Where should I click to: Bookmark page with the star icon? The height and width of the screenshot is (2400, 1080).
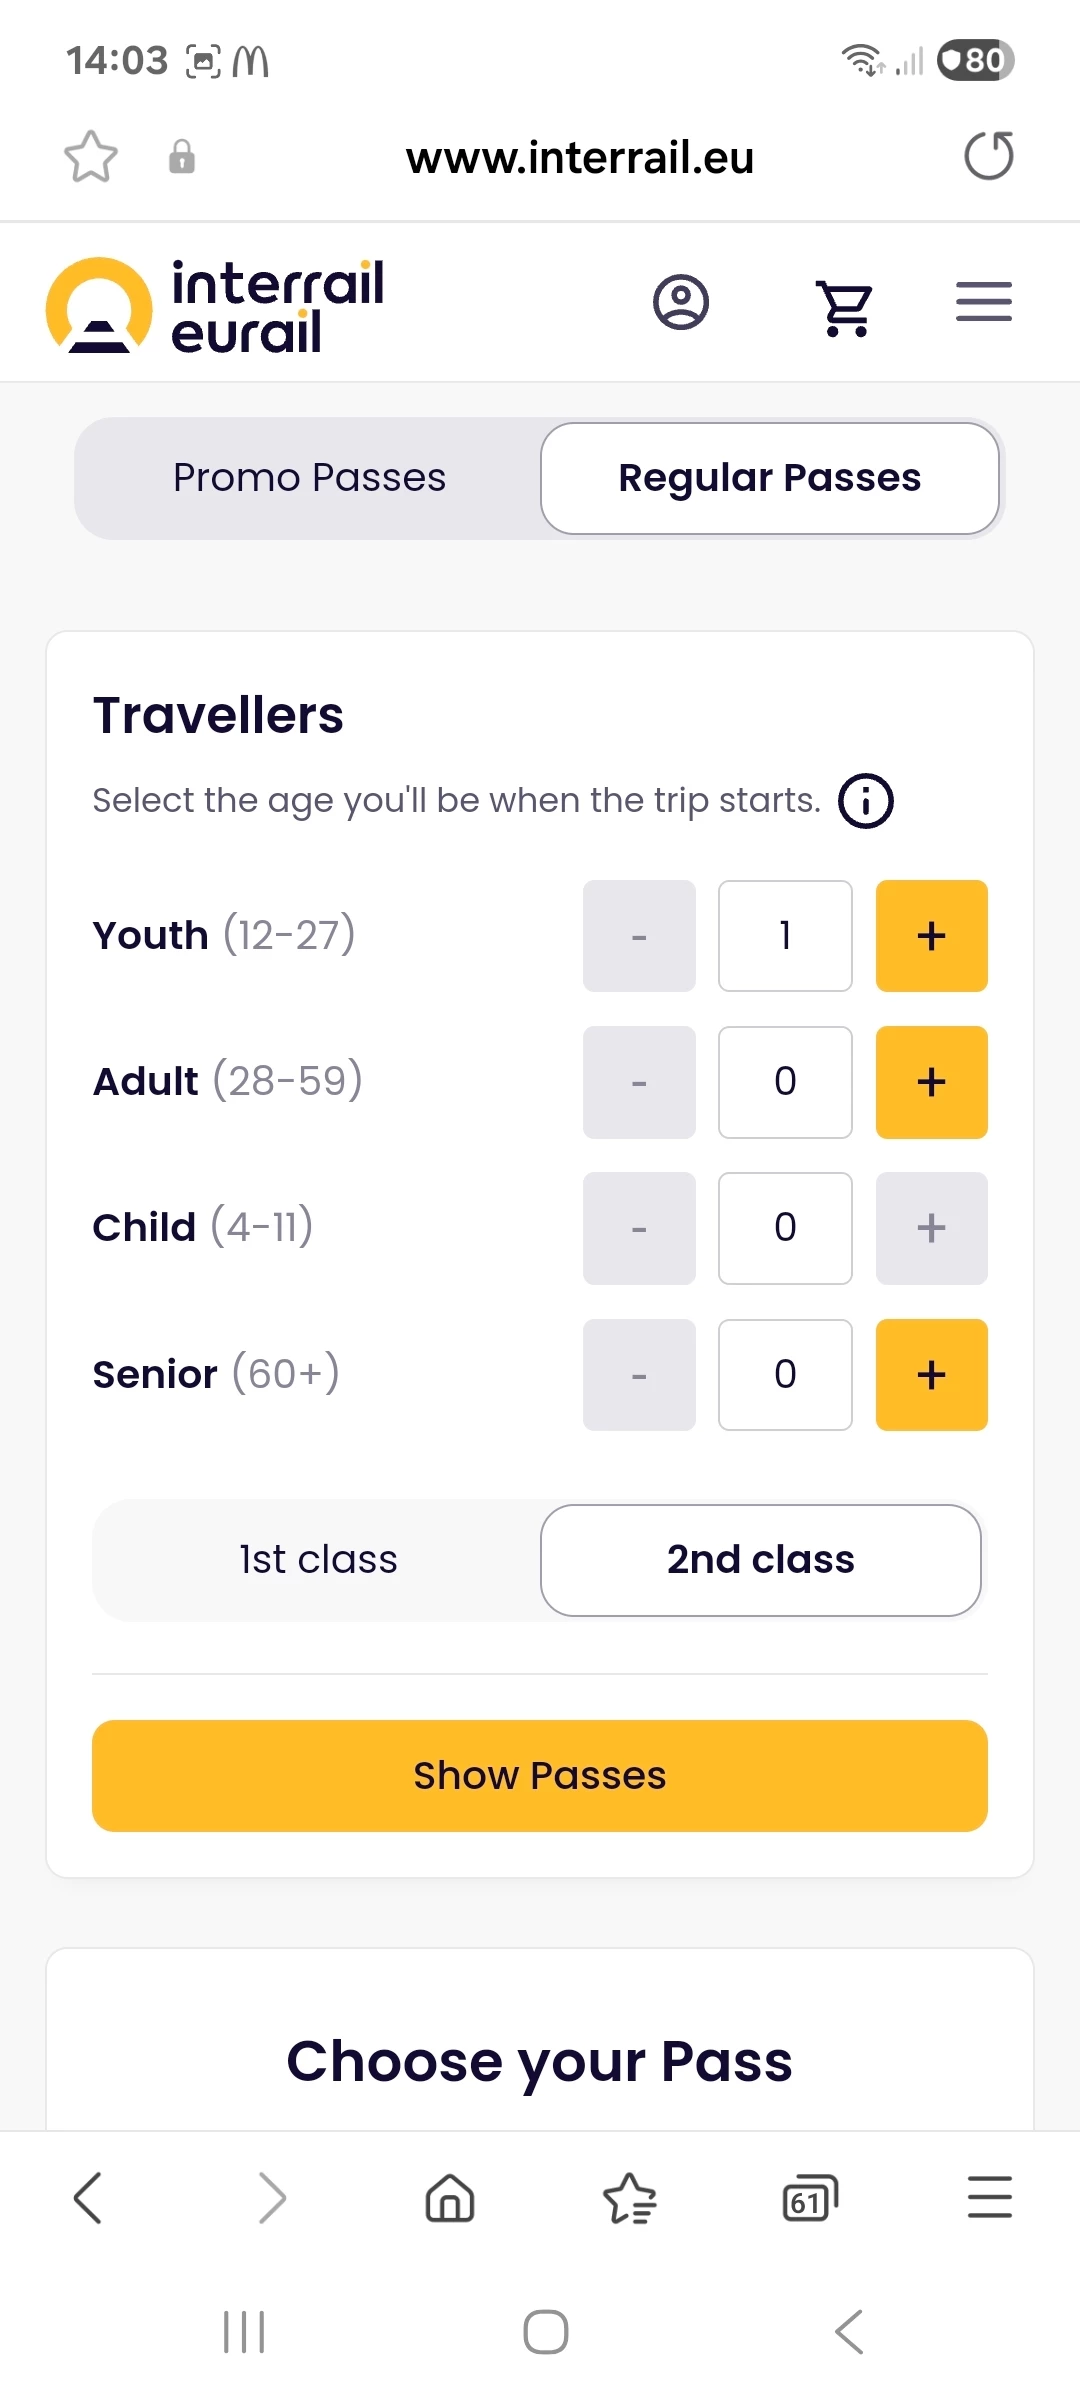point(91,157)
